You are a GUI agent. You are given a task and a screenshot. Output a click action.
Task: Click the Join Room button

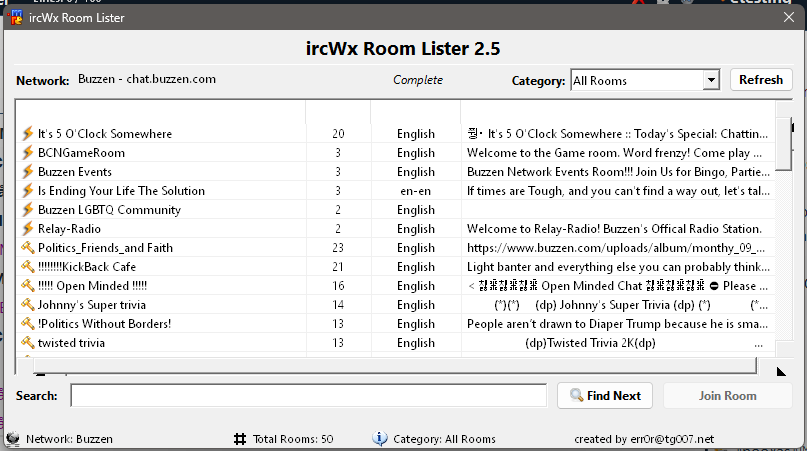[x=727, y=395]
